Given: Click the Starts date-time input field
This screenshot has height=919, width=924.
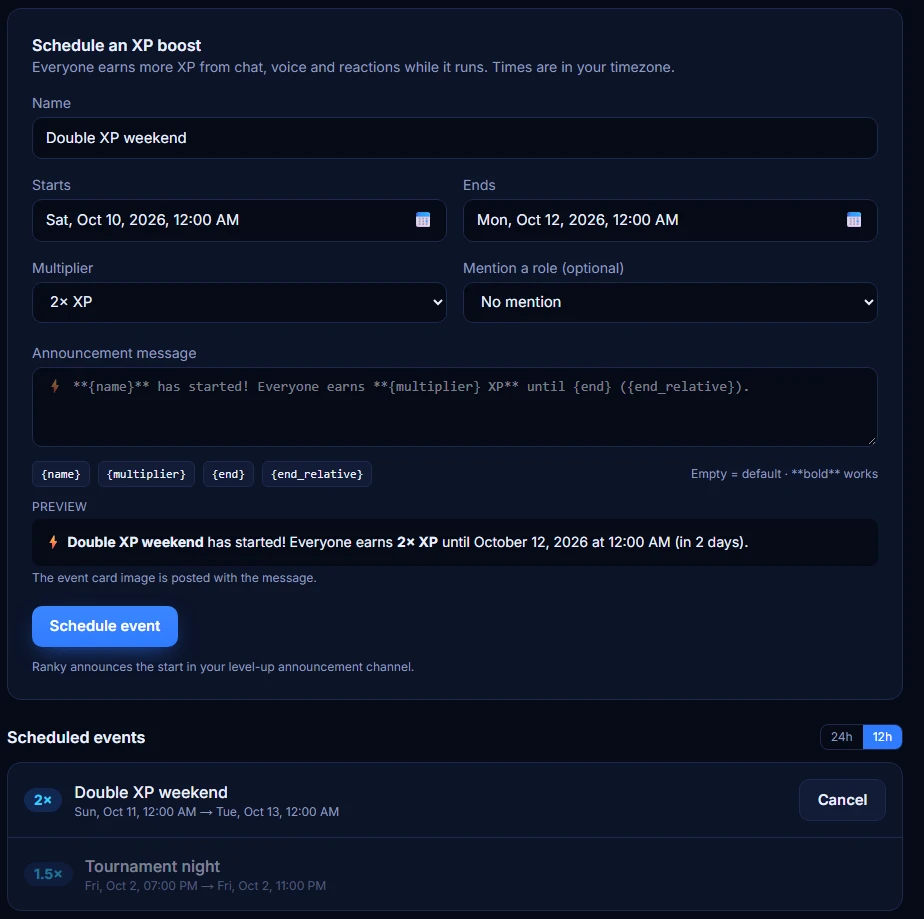Looking at the screenshot, I should coord(239,220).
